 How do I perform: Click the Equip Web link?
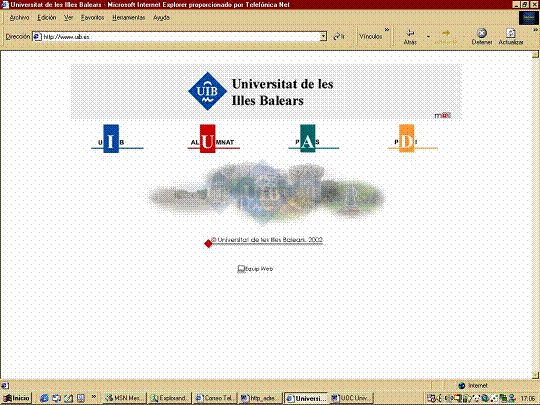255,269
